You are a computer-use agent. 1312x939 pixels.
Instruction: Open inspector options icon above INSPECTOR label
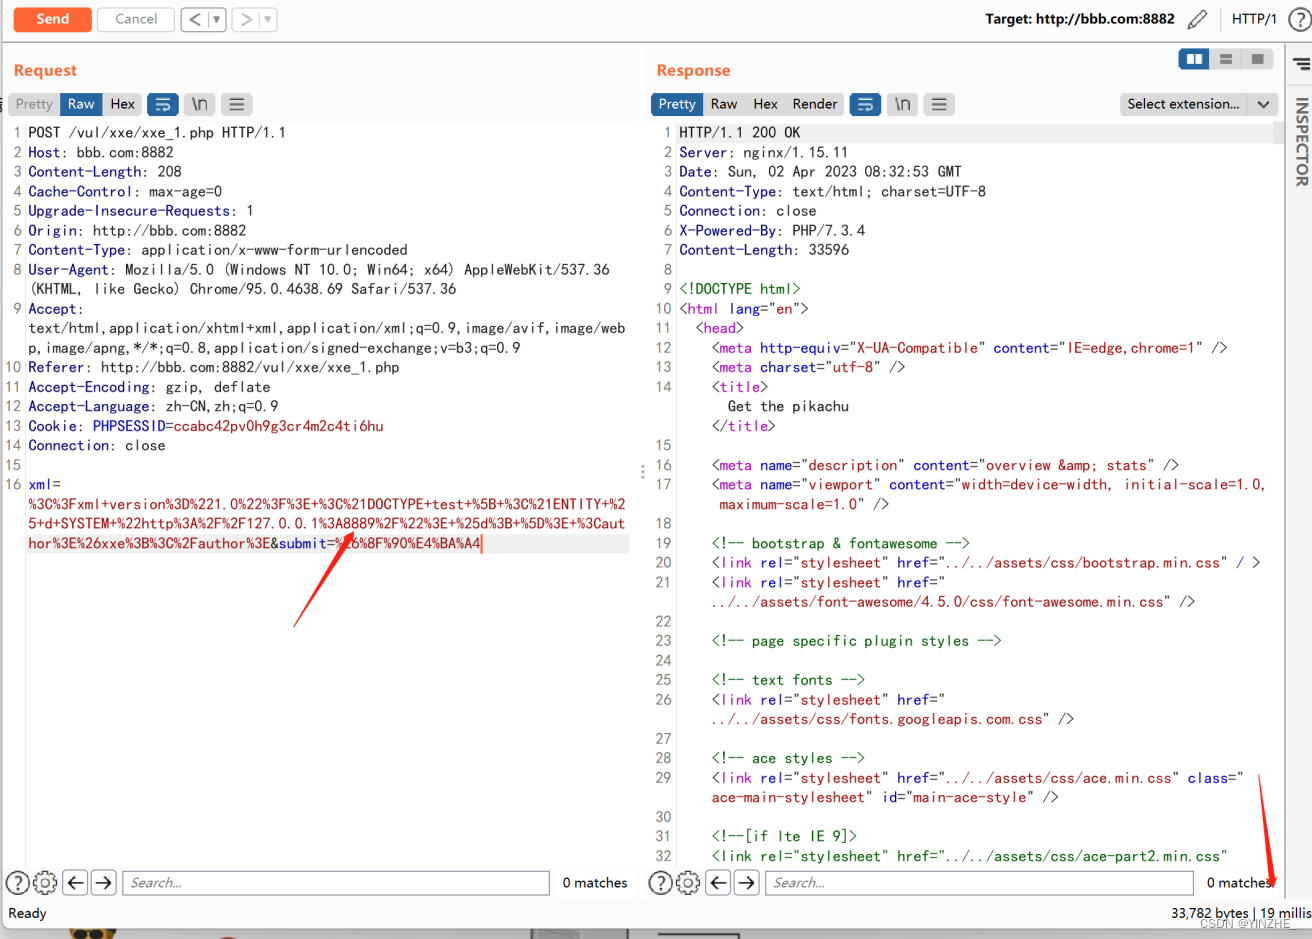(1301, 64)
